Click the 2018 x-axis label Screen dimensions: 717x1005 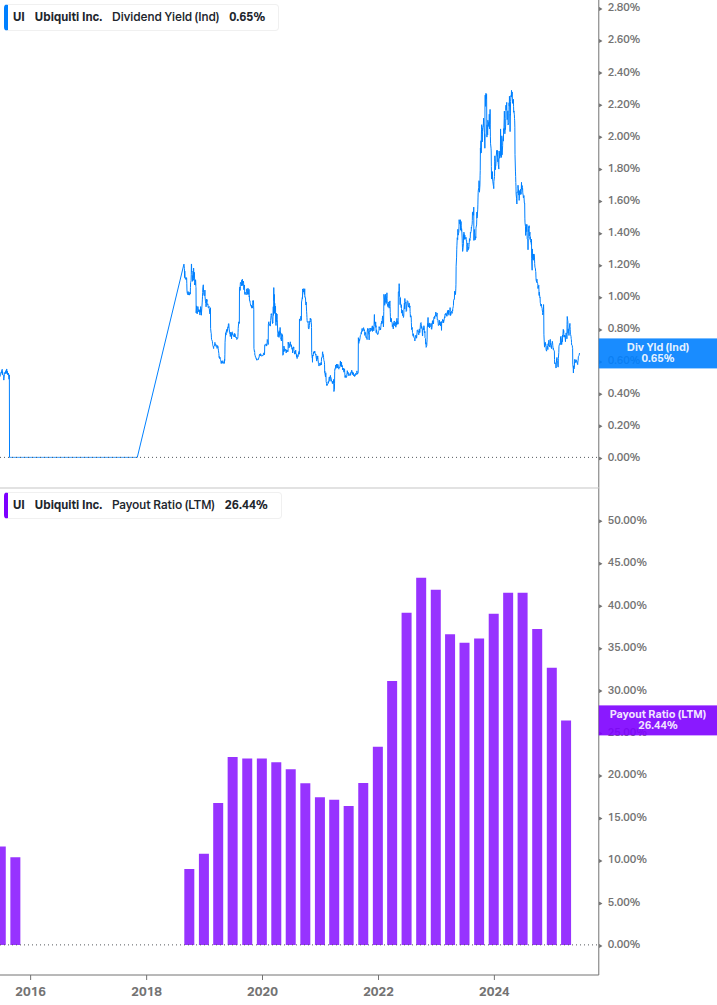(147, 992)
